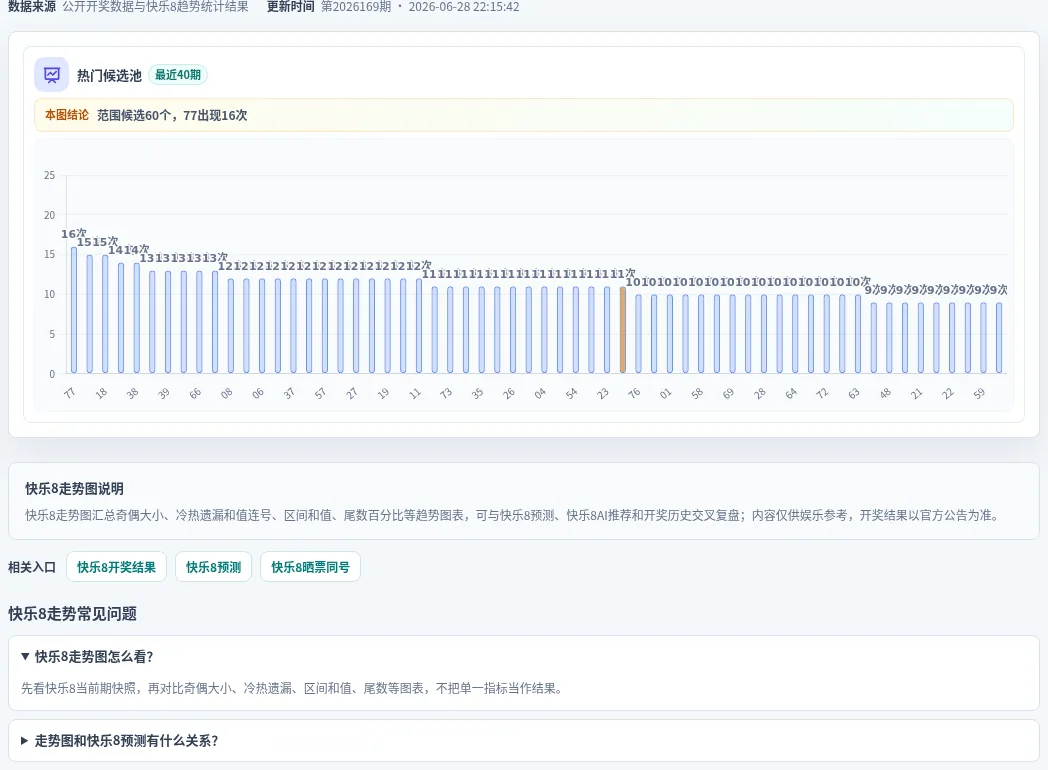Screen dimensions: 1048x770
Task: Click x-axis label 19
Action: (x=383, y=393)
